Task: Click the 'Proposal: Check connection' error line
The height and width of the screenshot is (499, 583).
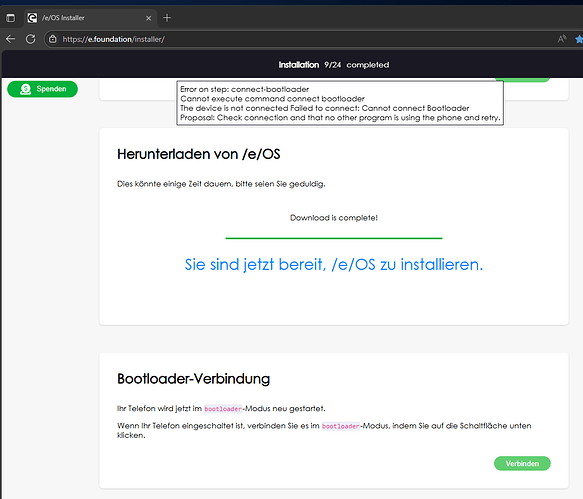Action: (x=340, y=118)
